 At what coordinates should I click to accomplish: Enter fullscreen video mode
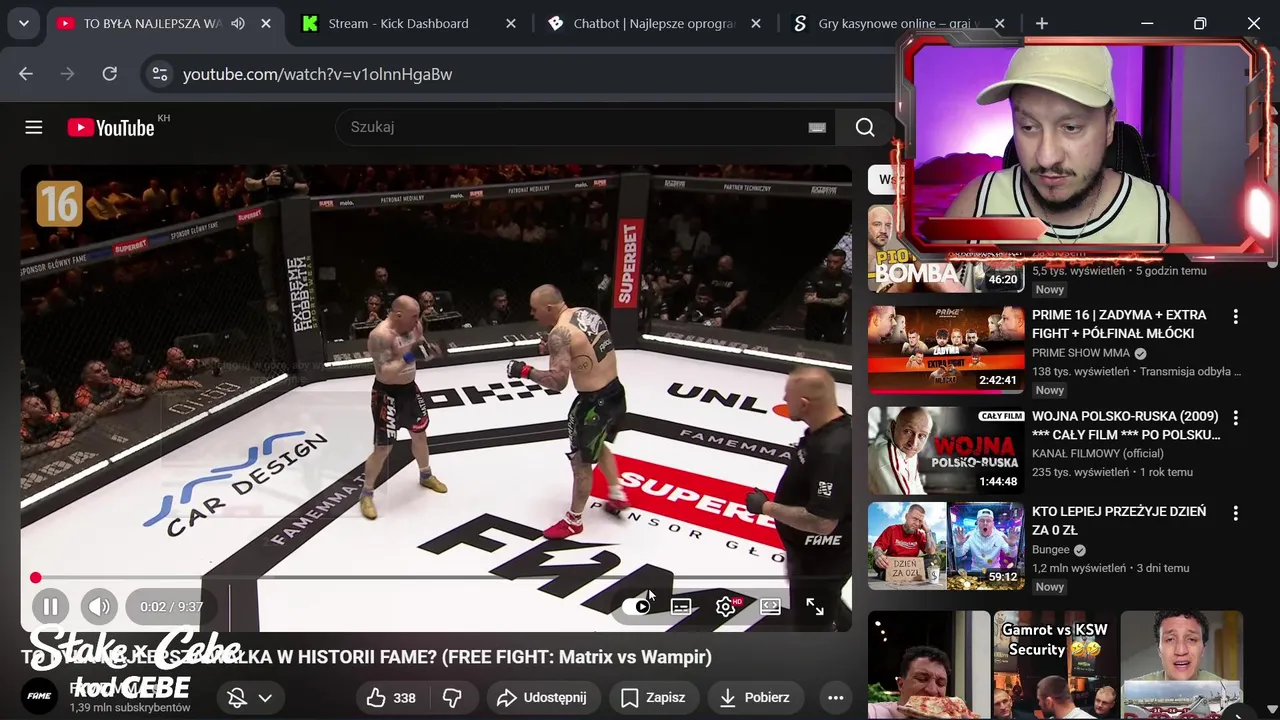[x=815, y=606]
